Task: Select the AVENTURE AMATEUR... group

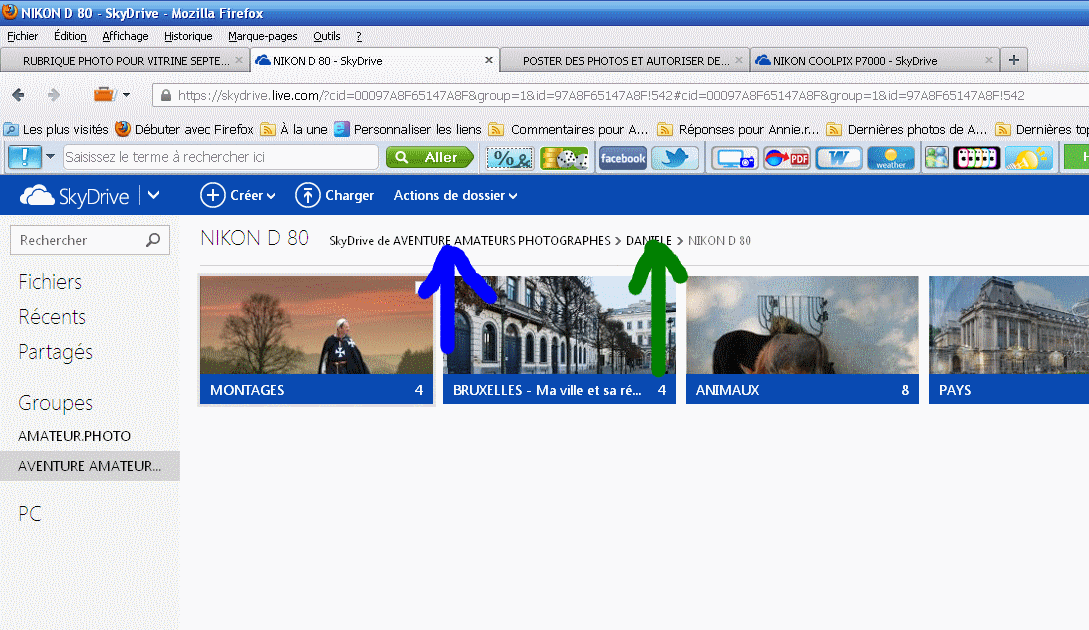Action: coord(90,466)
